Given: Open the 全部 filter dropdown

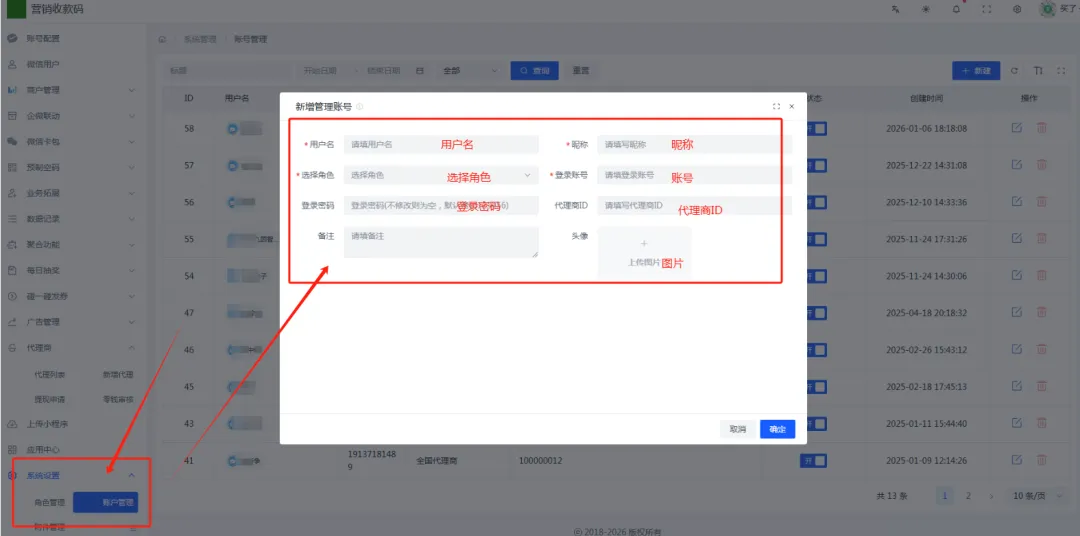Looking at the screenshot, I should (470, 70).
